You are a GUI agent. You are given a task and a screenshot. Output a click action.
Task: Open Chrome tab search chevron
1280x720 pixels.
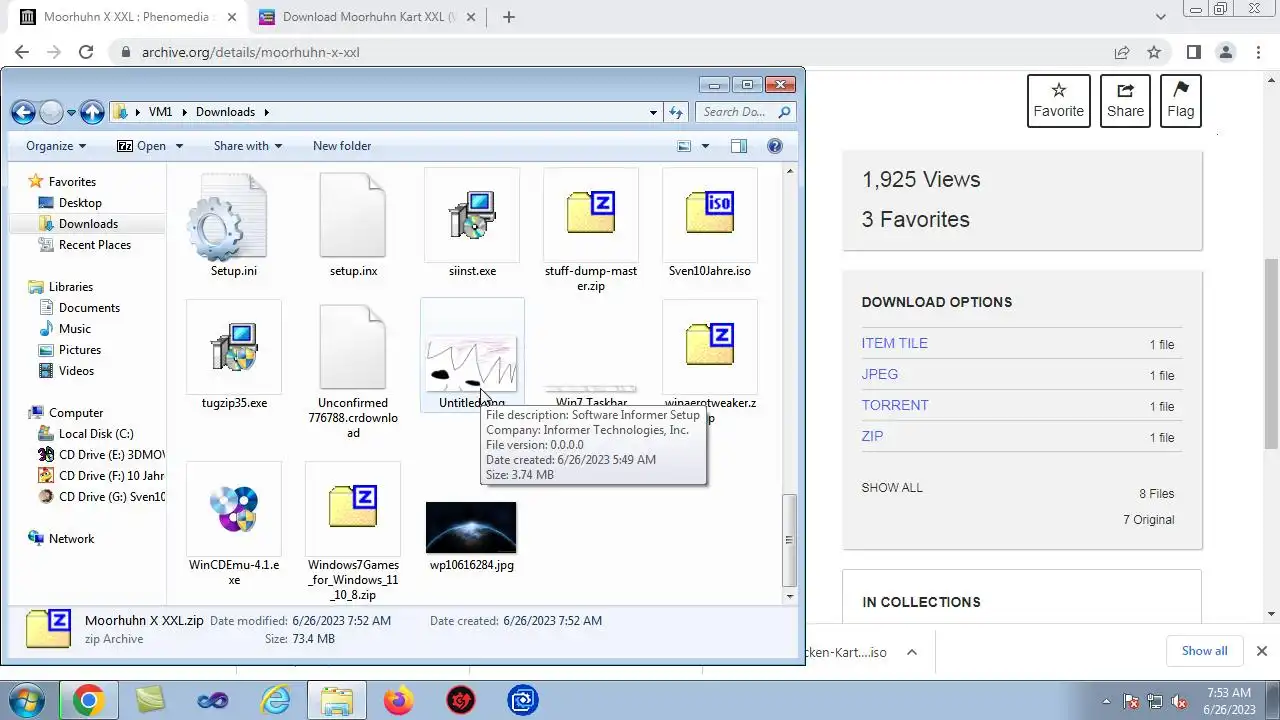(x=1161, y=17)
